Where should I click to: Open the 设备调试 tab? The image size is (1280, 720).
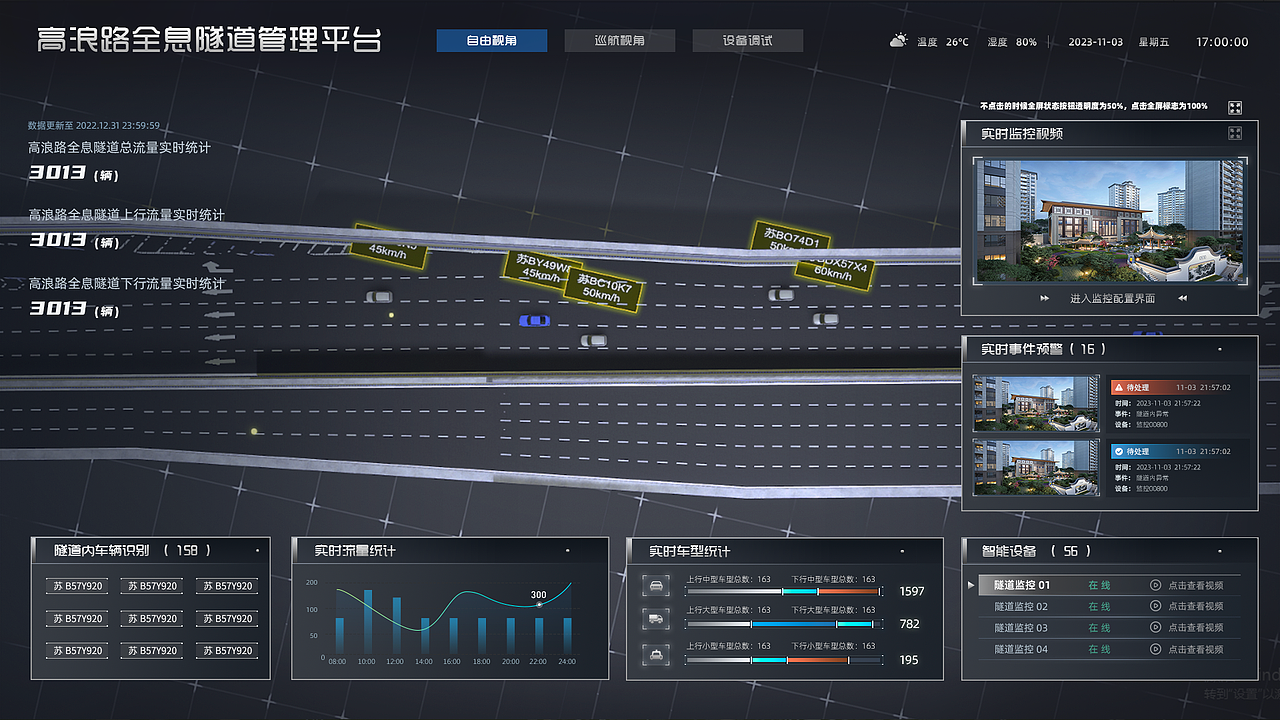coord(748,41)
